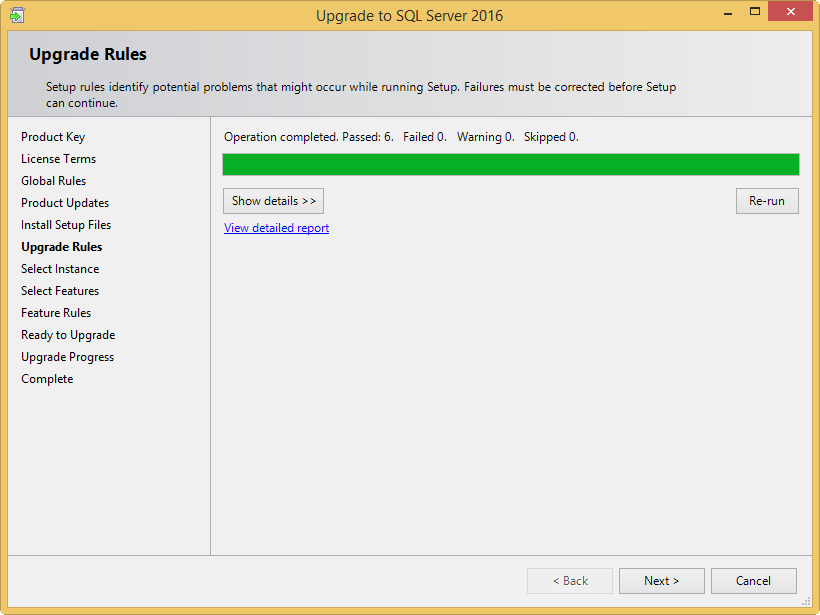Re-run the upgrade rules check

(x=767, y=201)
